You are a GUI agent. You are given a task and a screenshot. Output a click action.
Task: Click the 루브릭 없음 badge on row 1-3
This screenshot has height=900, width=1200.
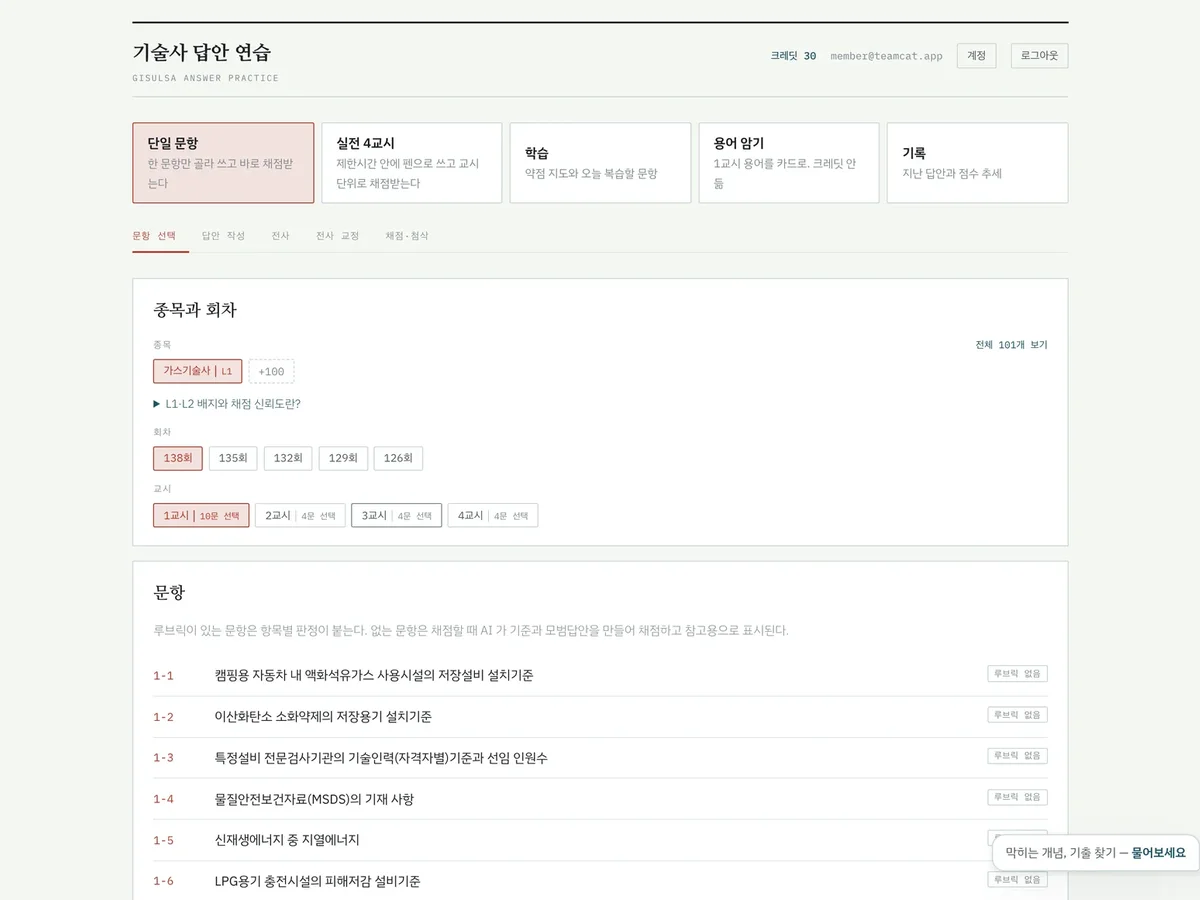click(x=1018, y=756)
